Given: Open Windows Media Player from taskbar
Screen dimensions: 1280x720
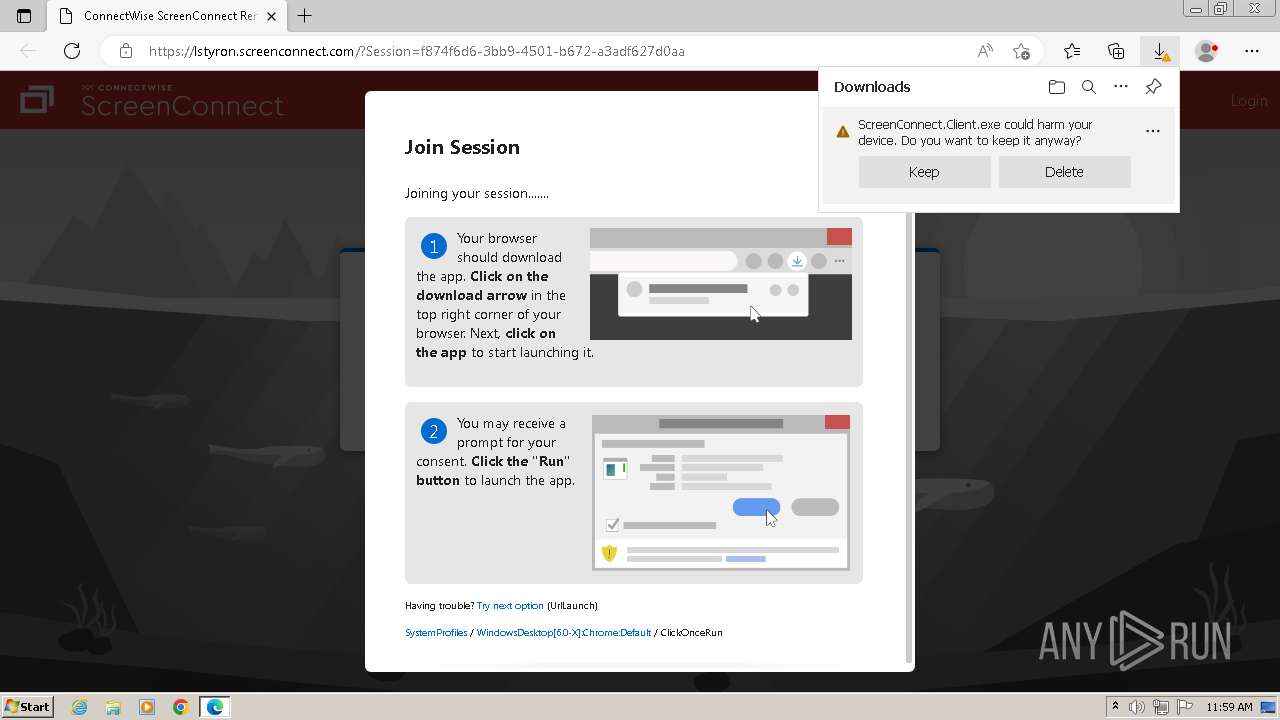Looking at the screenshot, I should pos(147,707).
